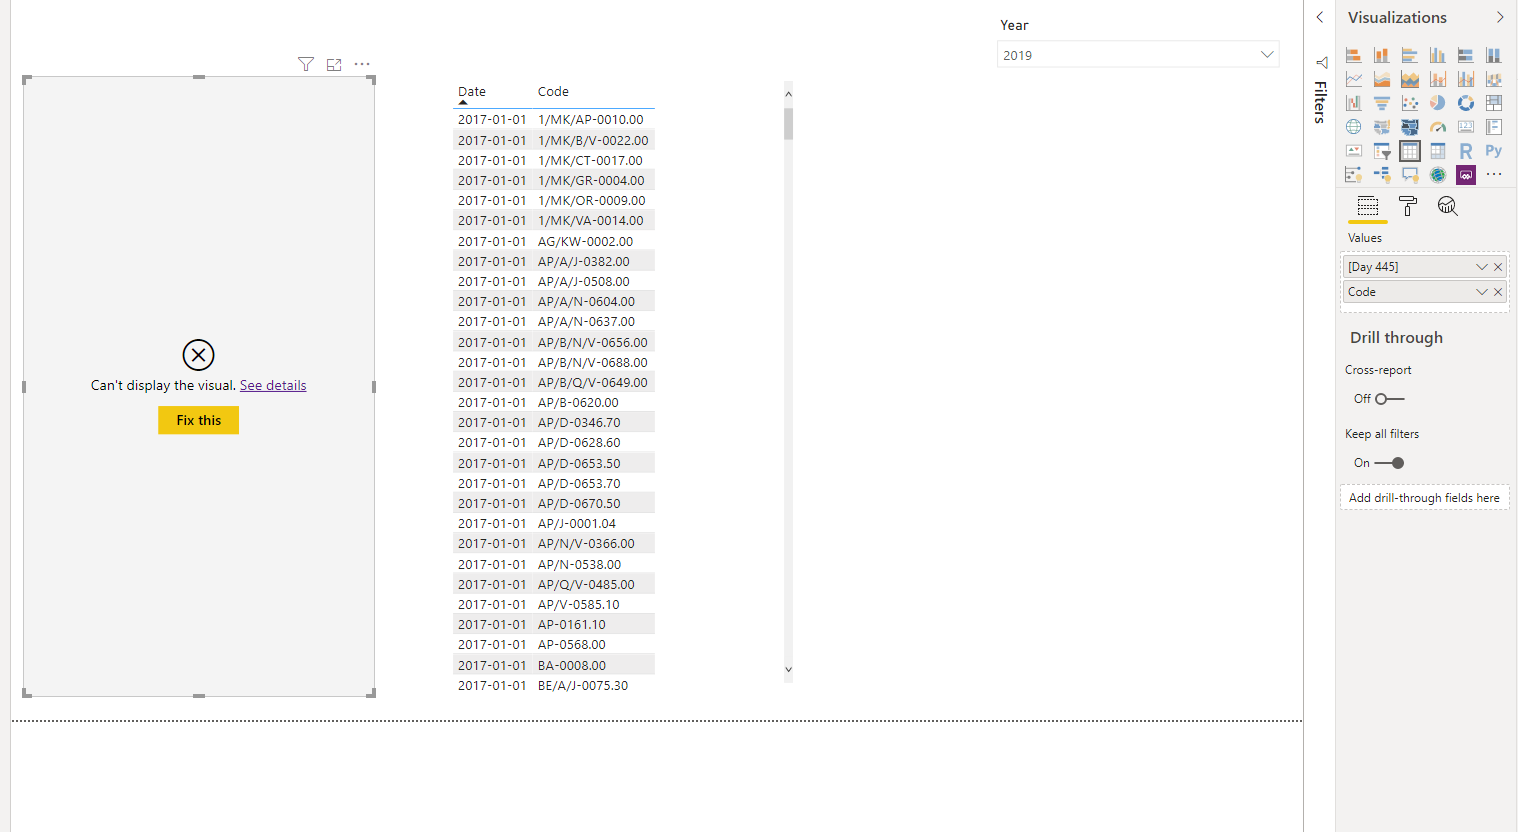The width and height of the screenshot is (1518, 832).
Task: Select the Python visual icon
Action: pos(1494,151)
